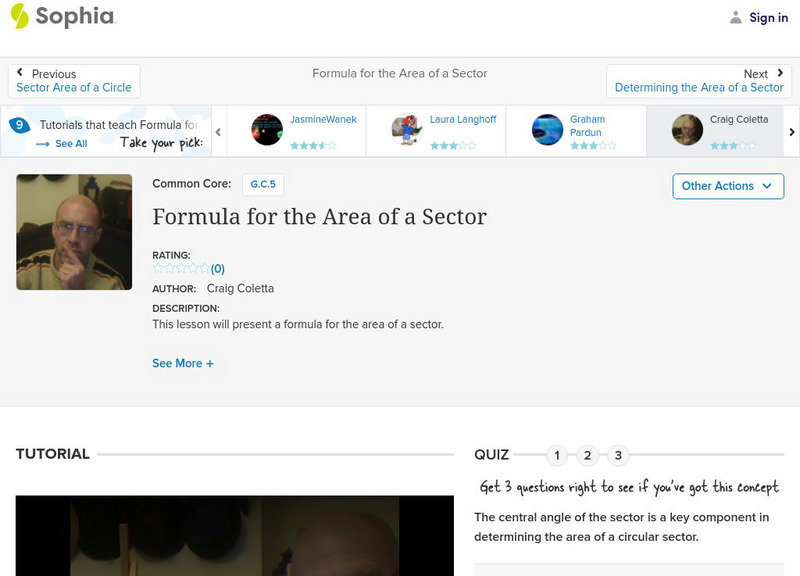The image size is (800, 576).
Task: Select quiz question 2
Action: [588, 456]
